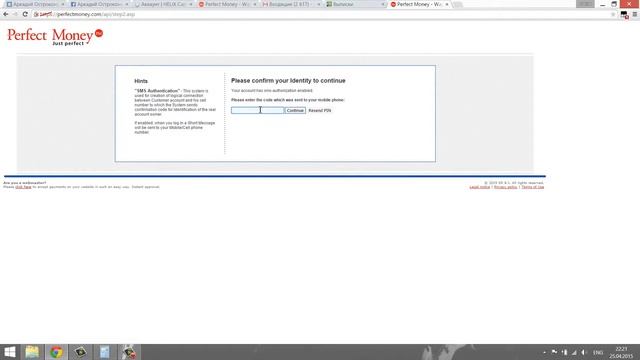Open the Action Center flag icon
The image size is (640, 360).
(x=554, y=352)
